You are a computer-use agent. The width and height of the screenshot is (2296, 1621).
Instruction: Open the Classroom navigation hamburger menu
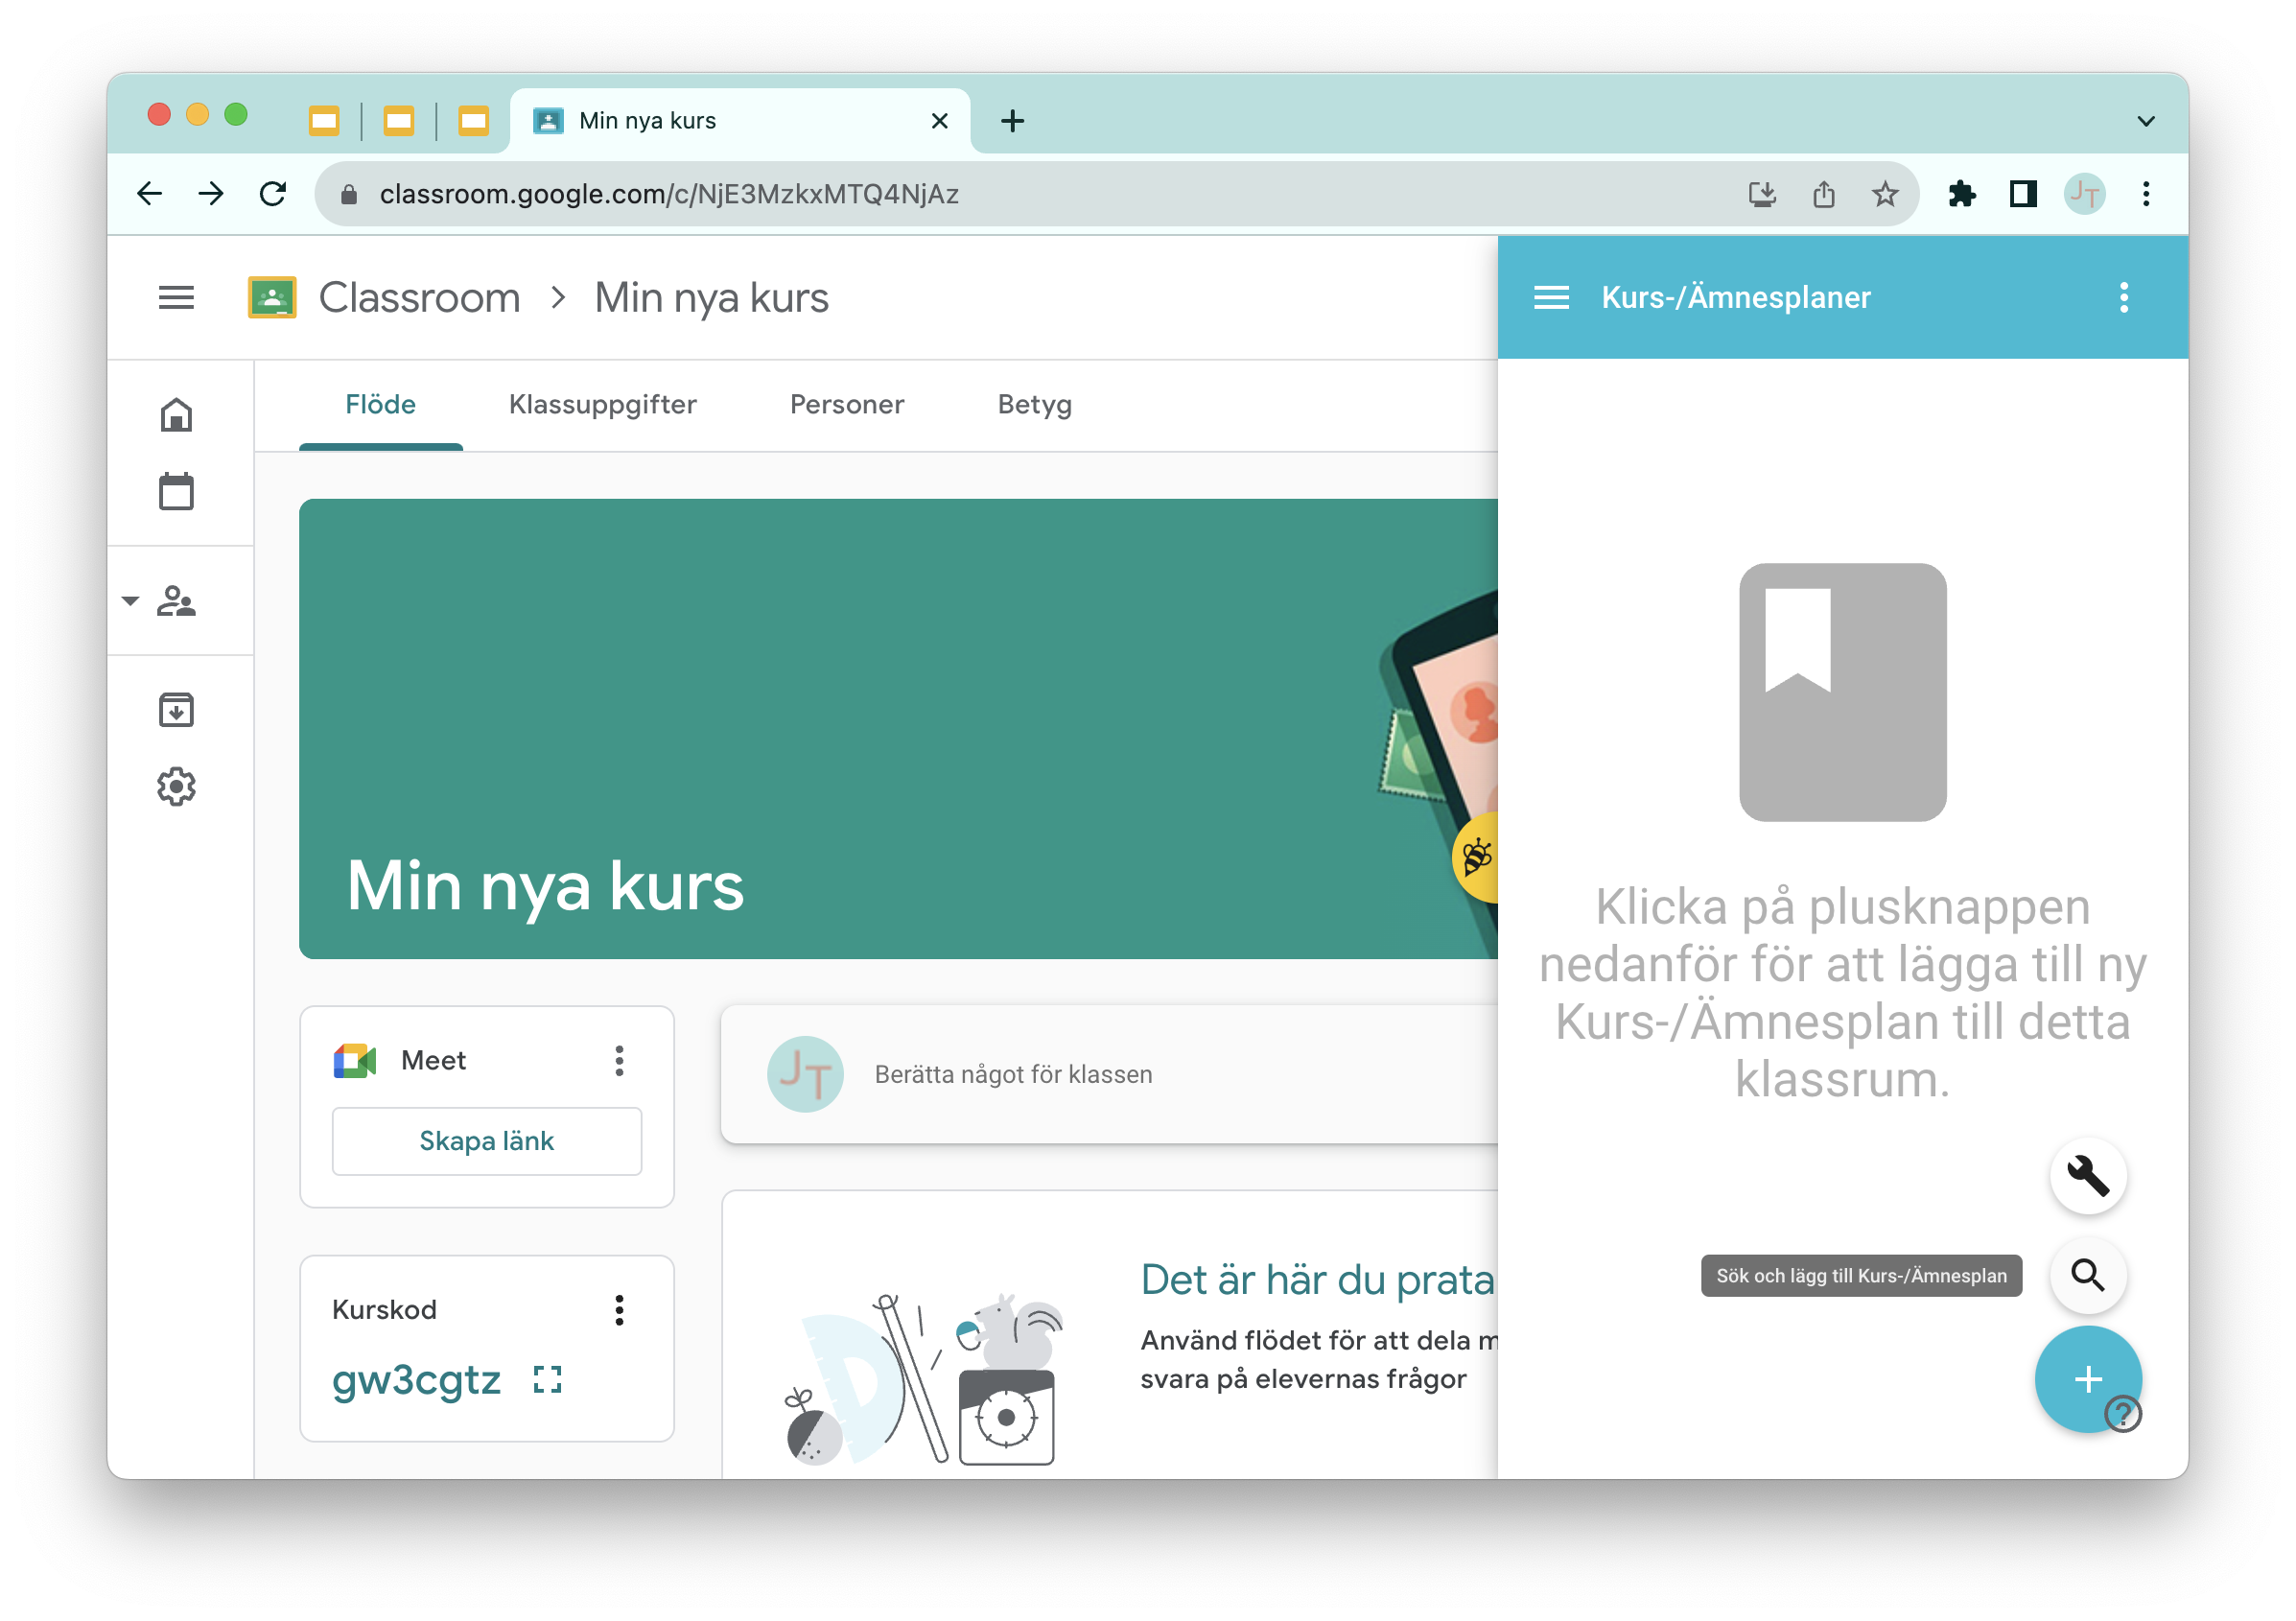point(177,297)
